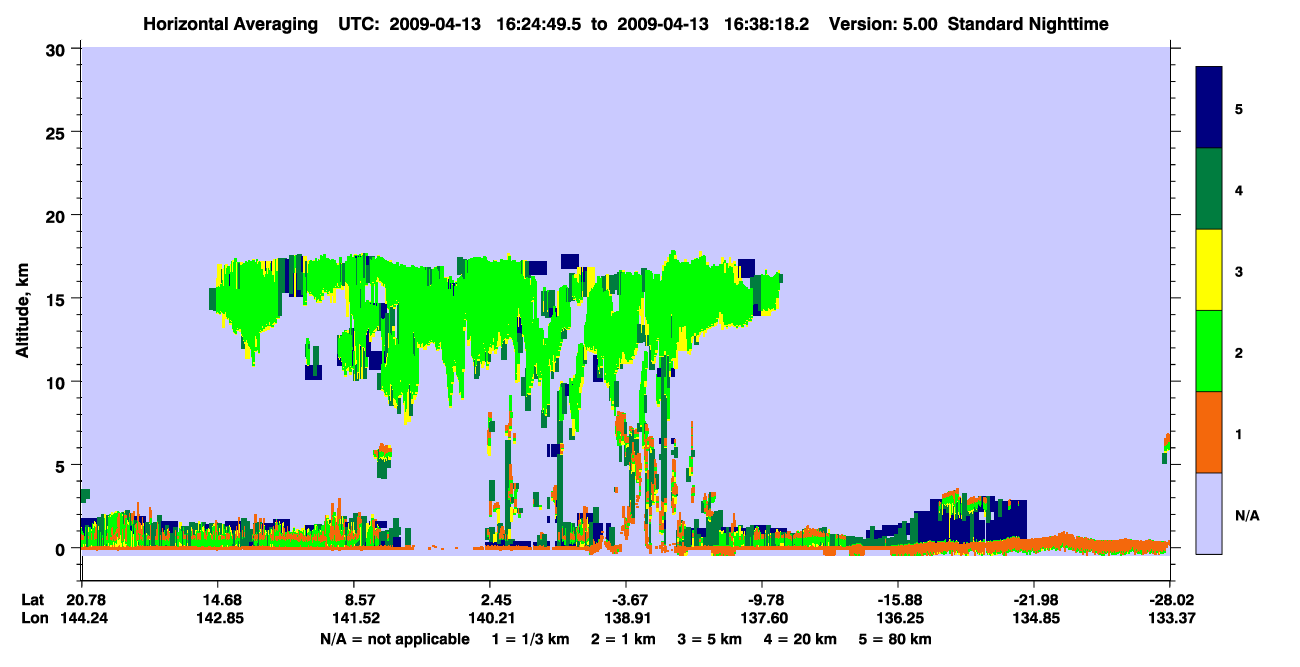Click the dark green level 4 color swatch
Viewport: 1300px width, 667px height.
pyautogui.click(x=1209, y=189)
